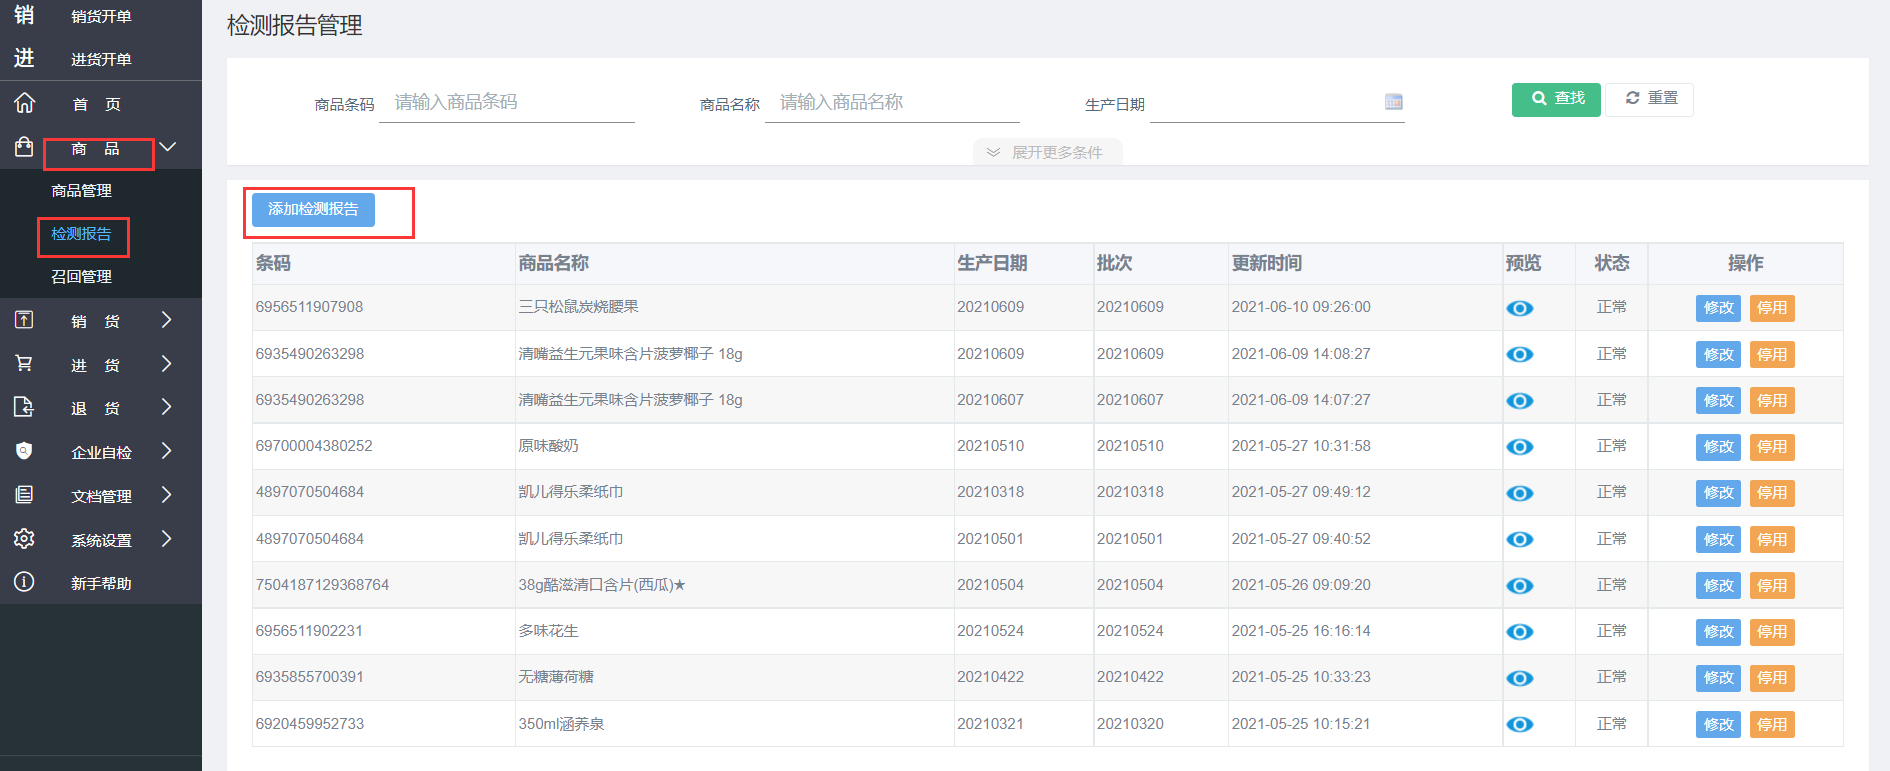Click the 进 icon for 进货开单
Viewport: 1890px width, 771px height.
(x=24, y=58)
